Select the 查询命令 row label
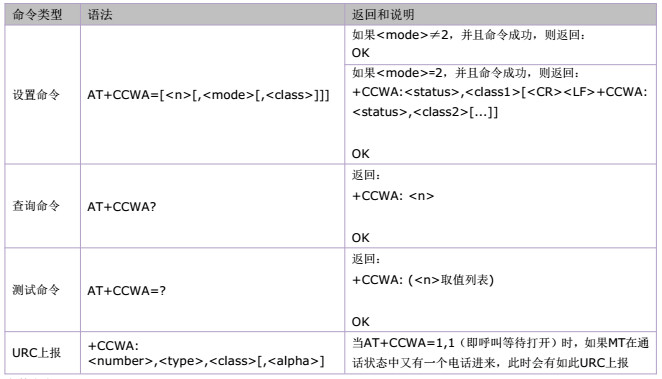 click(x=36, y=206)
